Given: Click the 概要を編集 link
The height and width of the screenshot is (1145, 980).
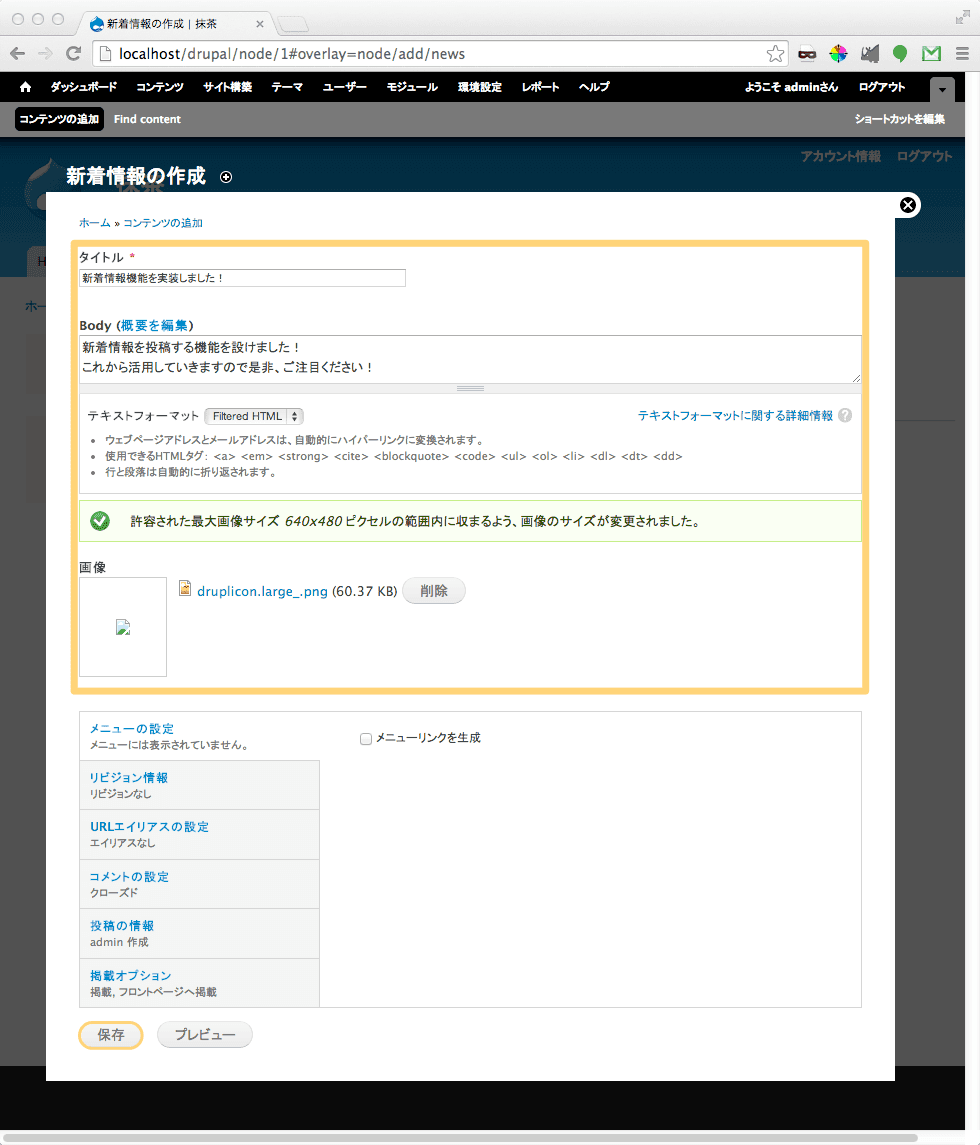Looking at the screenshot, I should tap(154, 326).
